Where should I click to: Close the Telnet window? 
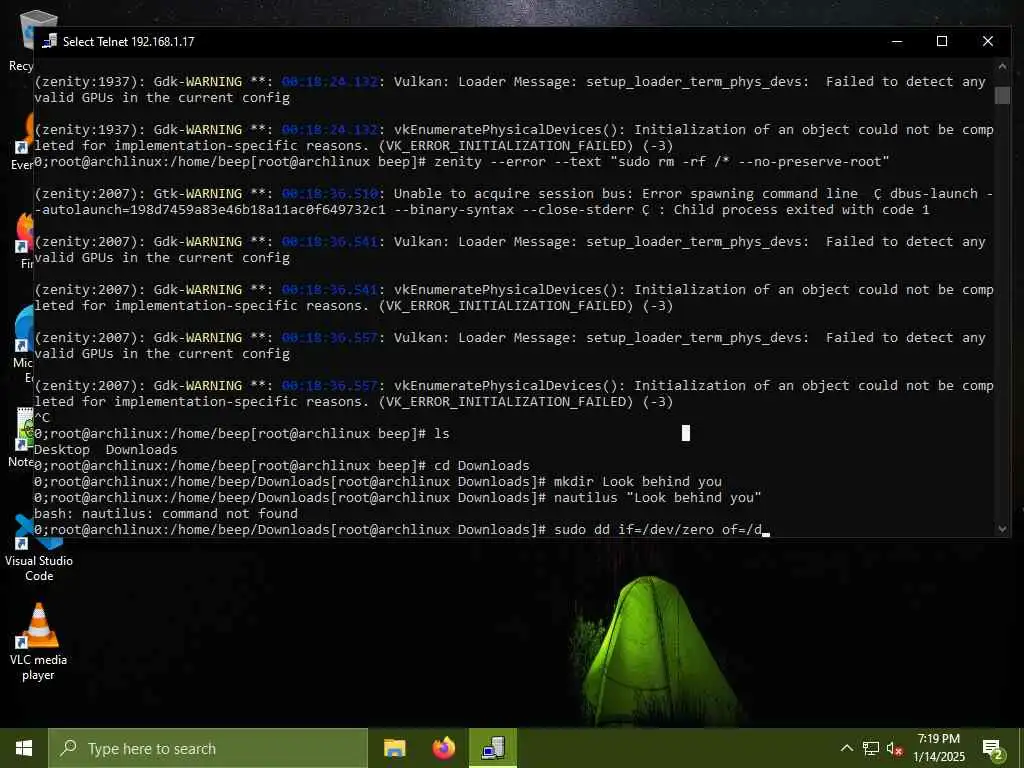point(987,41)
